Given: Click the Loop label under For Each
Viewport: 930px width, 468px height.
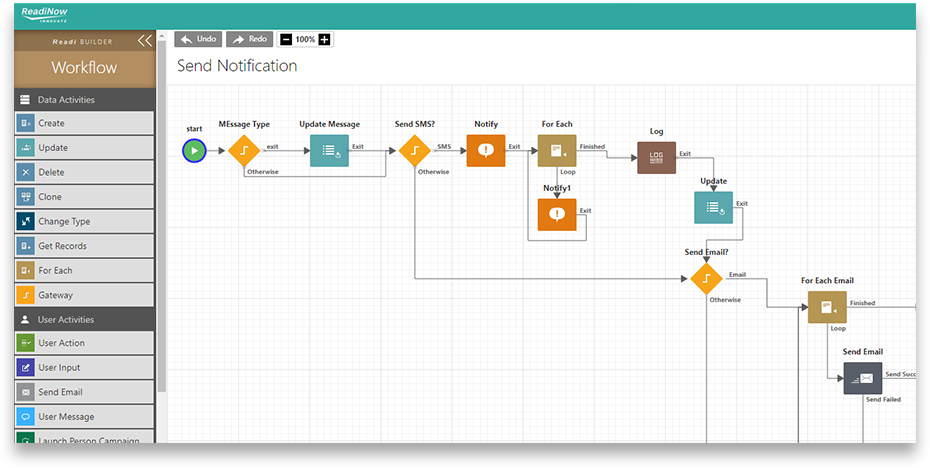Looking at the screenshot, I should coord(568,172).
